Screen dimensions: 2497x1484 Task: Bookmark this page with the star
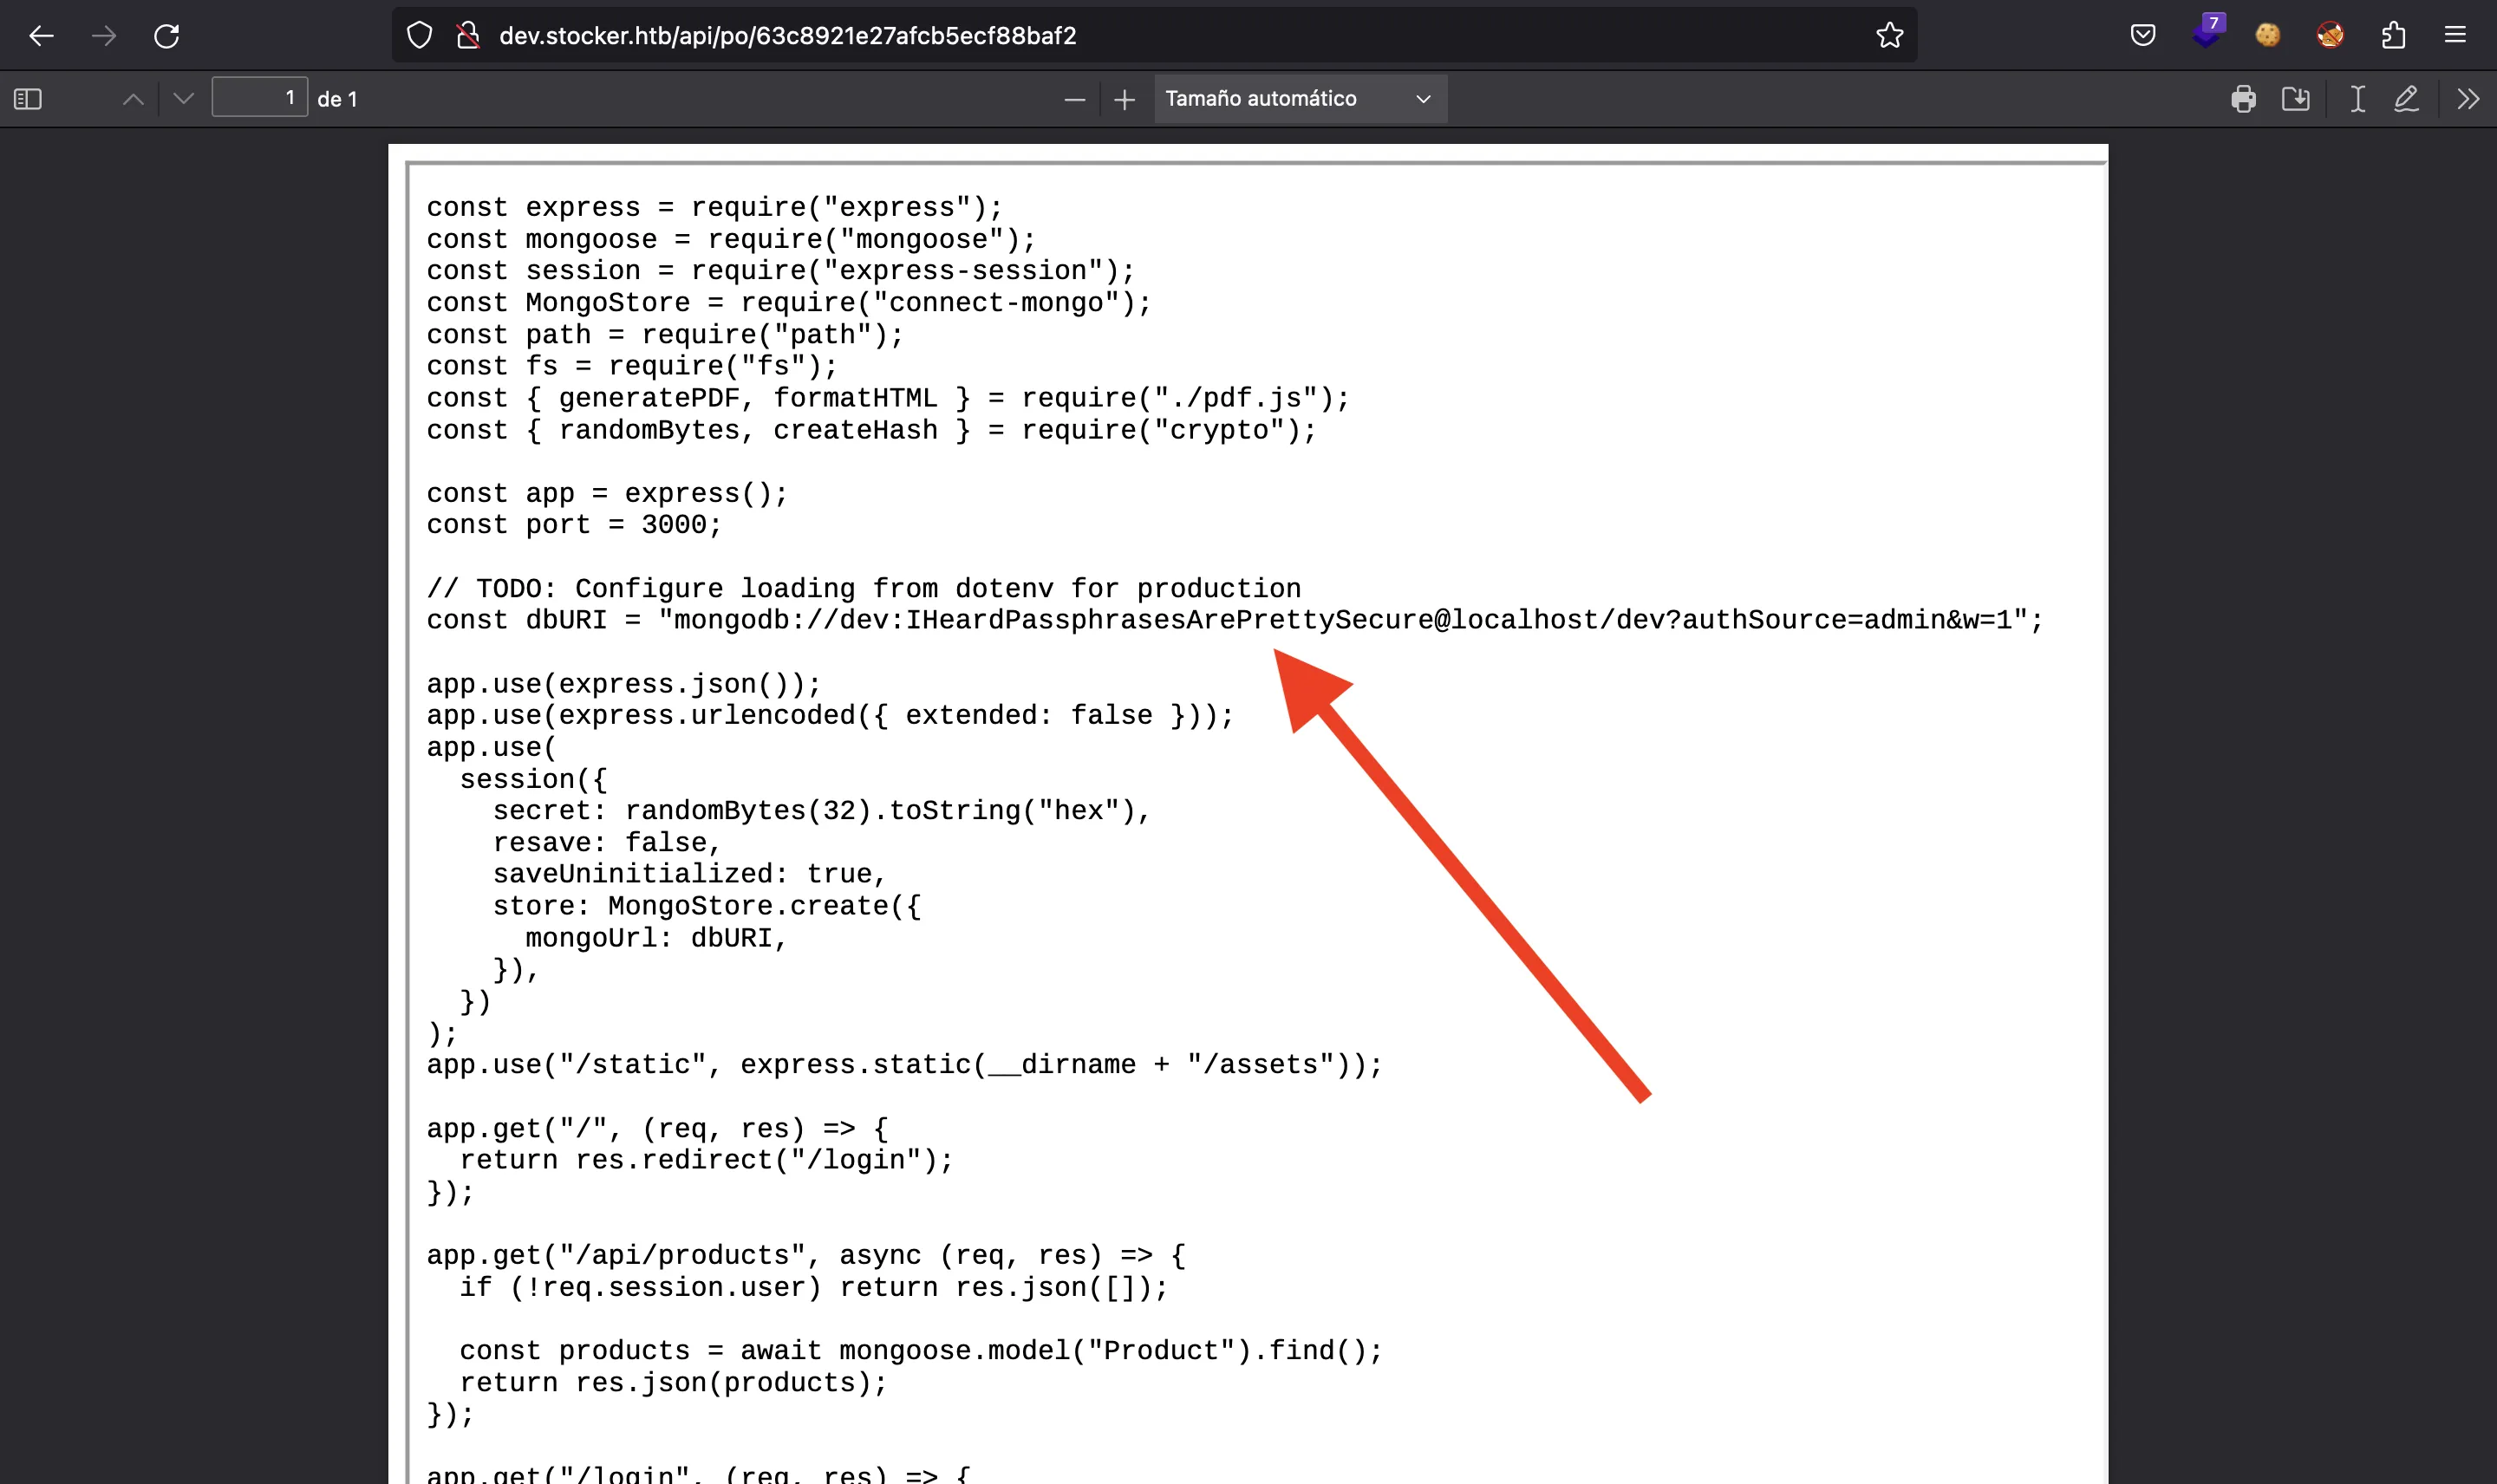click(1889, 36)
